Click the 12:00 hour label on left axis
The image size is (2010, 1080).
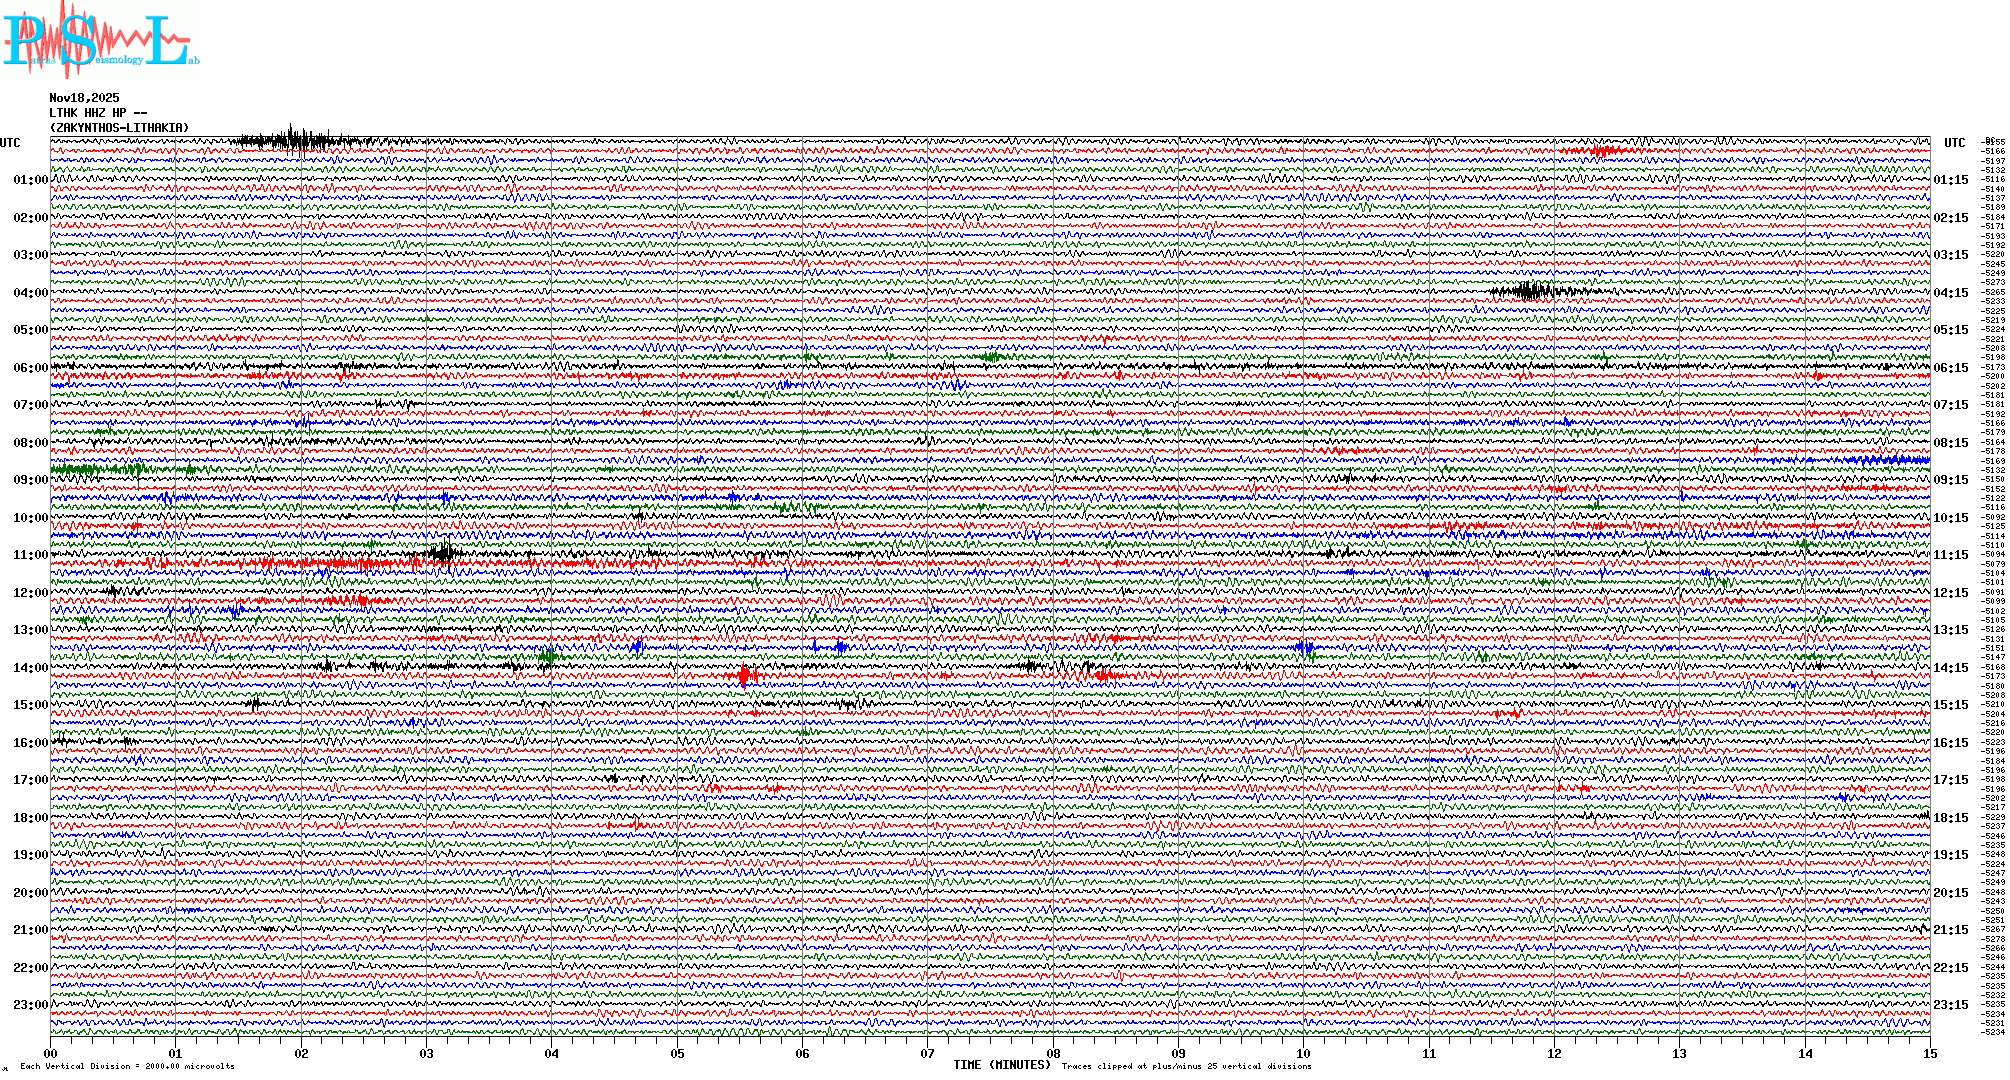30,593
